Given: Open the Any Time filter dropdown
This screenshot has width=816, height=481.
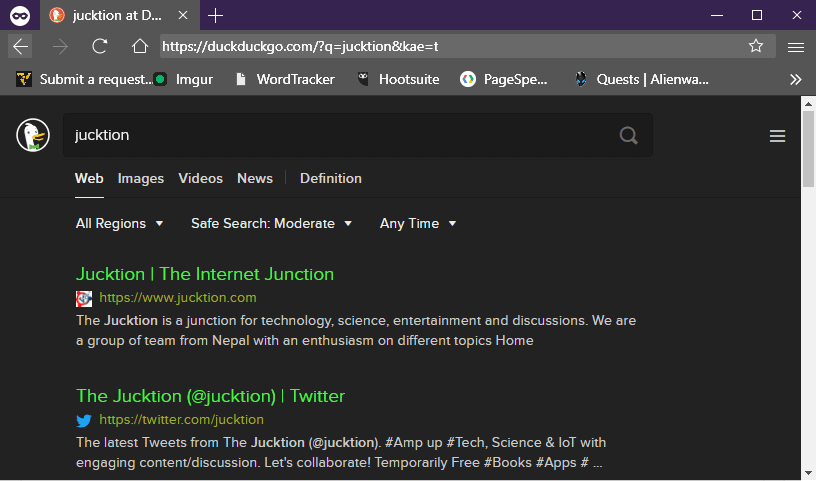Looking at the screenshot, I should pyautogui.click(x=418, y=223).
